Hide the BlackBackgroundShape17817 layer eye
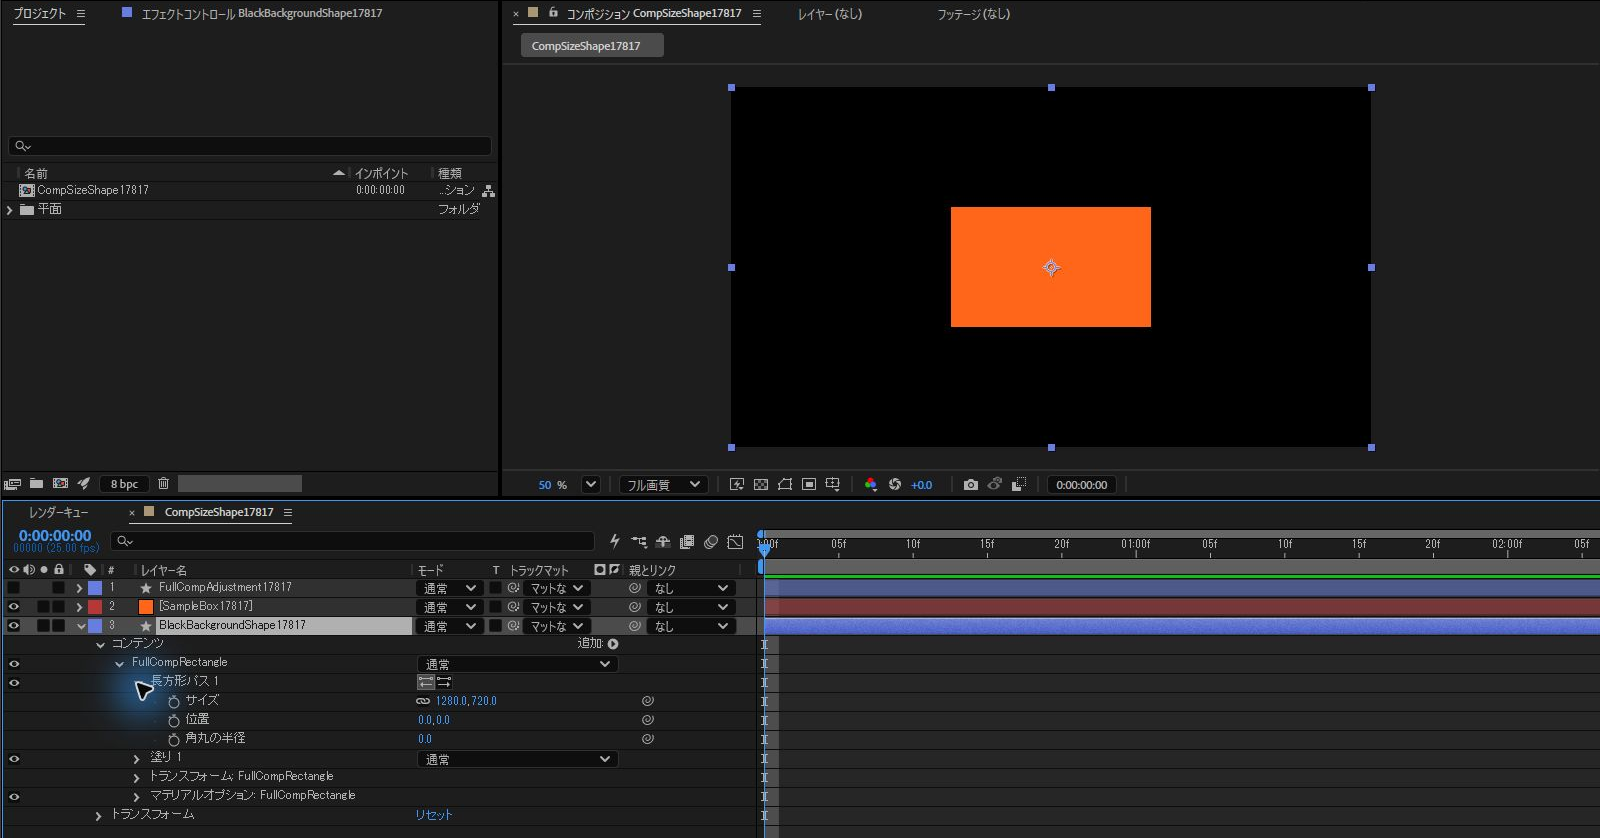Image resolution: width=1600 pixels, height=838 pixels. 14,626
